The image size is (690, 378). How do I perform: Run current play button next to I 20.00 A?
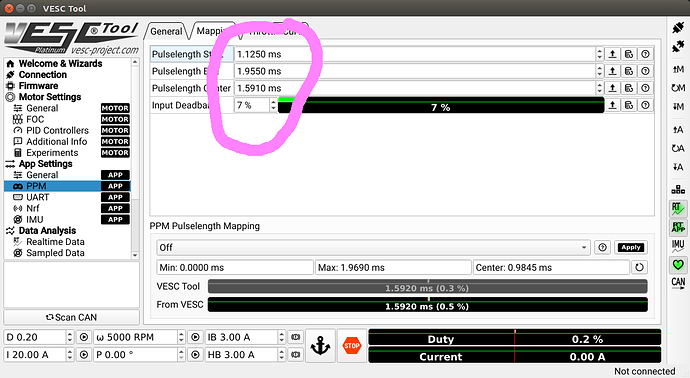[x=84, y=354]
